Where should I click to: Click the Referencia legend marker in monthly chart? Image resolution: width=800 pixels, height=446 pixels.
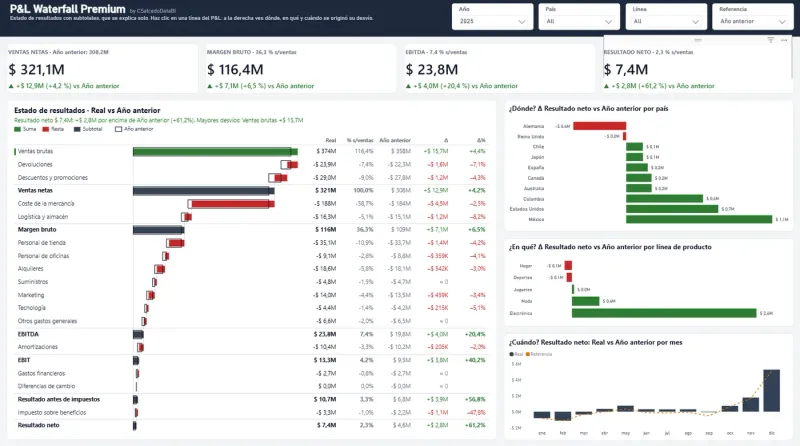click(528, 354)
